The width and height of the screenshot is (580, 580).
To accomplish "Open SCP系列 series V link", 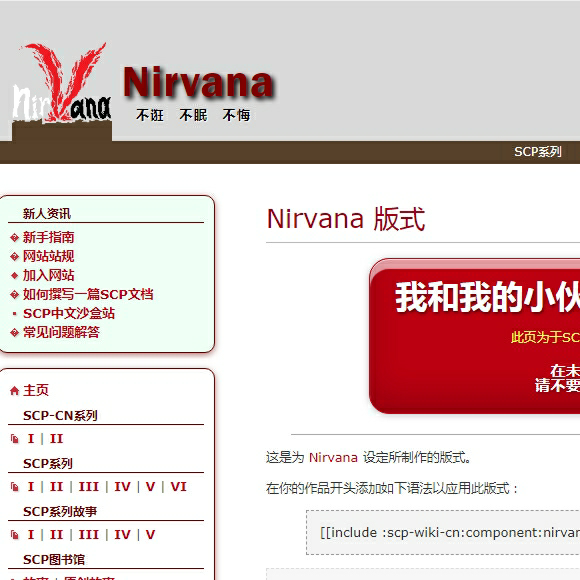I will point(150,487).
